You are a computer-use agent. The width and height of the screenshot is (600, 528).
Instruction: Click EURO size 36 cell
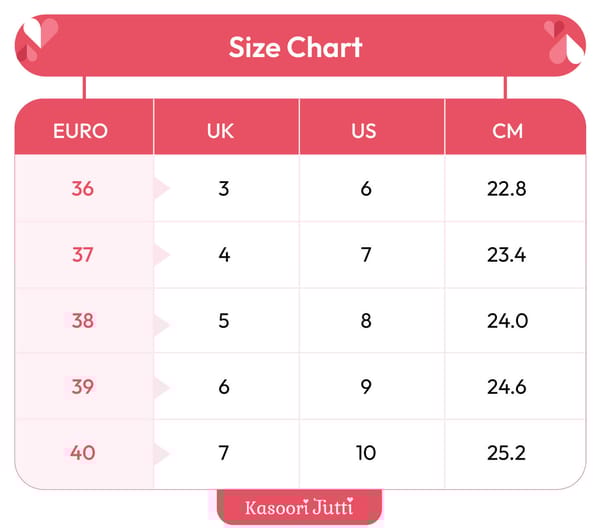tap(82, 188)
